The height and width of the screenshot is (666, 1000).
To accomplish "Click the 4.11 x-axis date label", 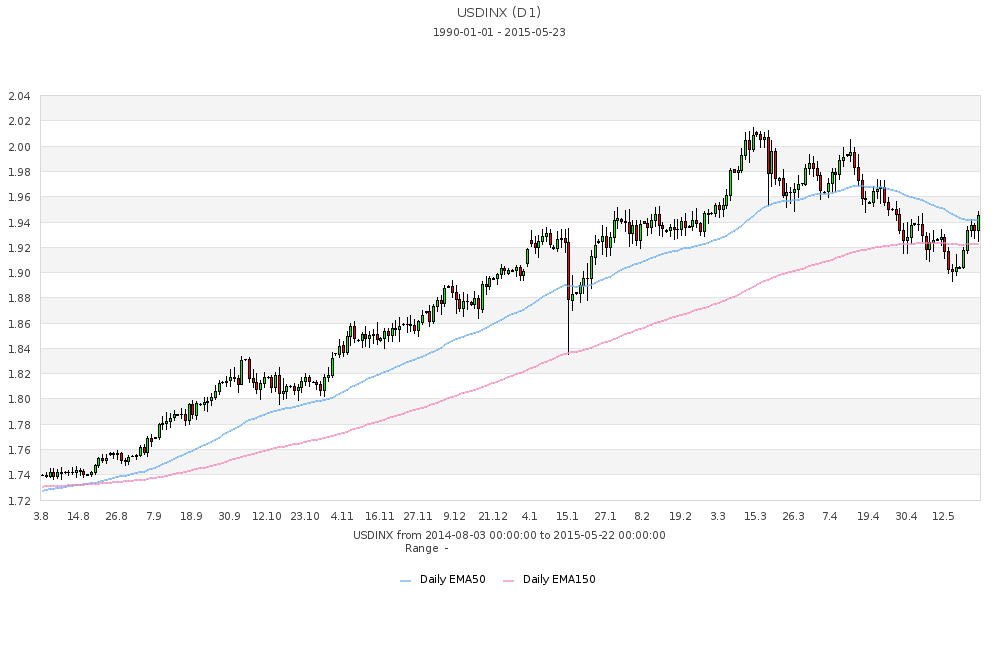I will click(x=342, y=516).
